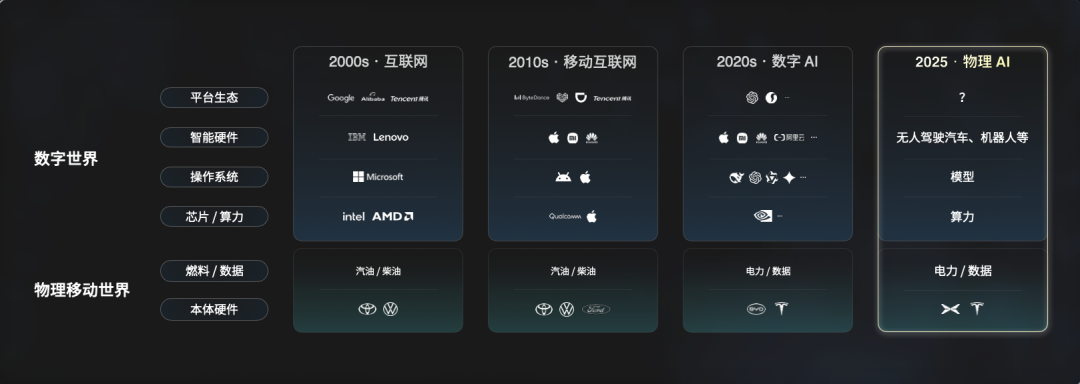This screenshot has width=1080, height=384.
Task: Click 汽油 / 柴油 in the 2010s column
Action: pos(573,271)
